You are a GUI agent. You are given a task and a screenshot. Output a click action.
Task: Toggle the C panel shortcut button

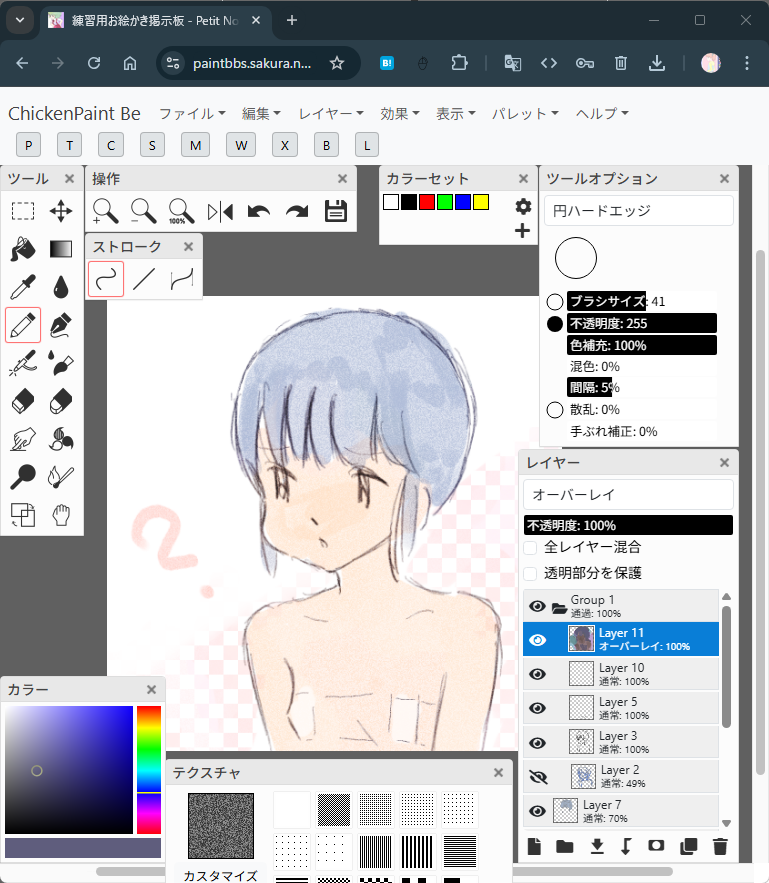point(111,145)
